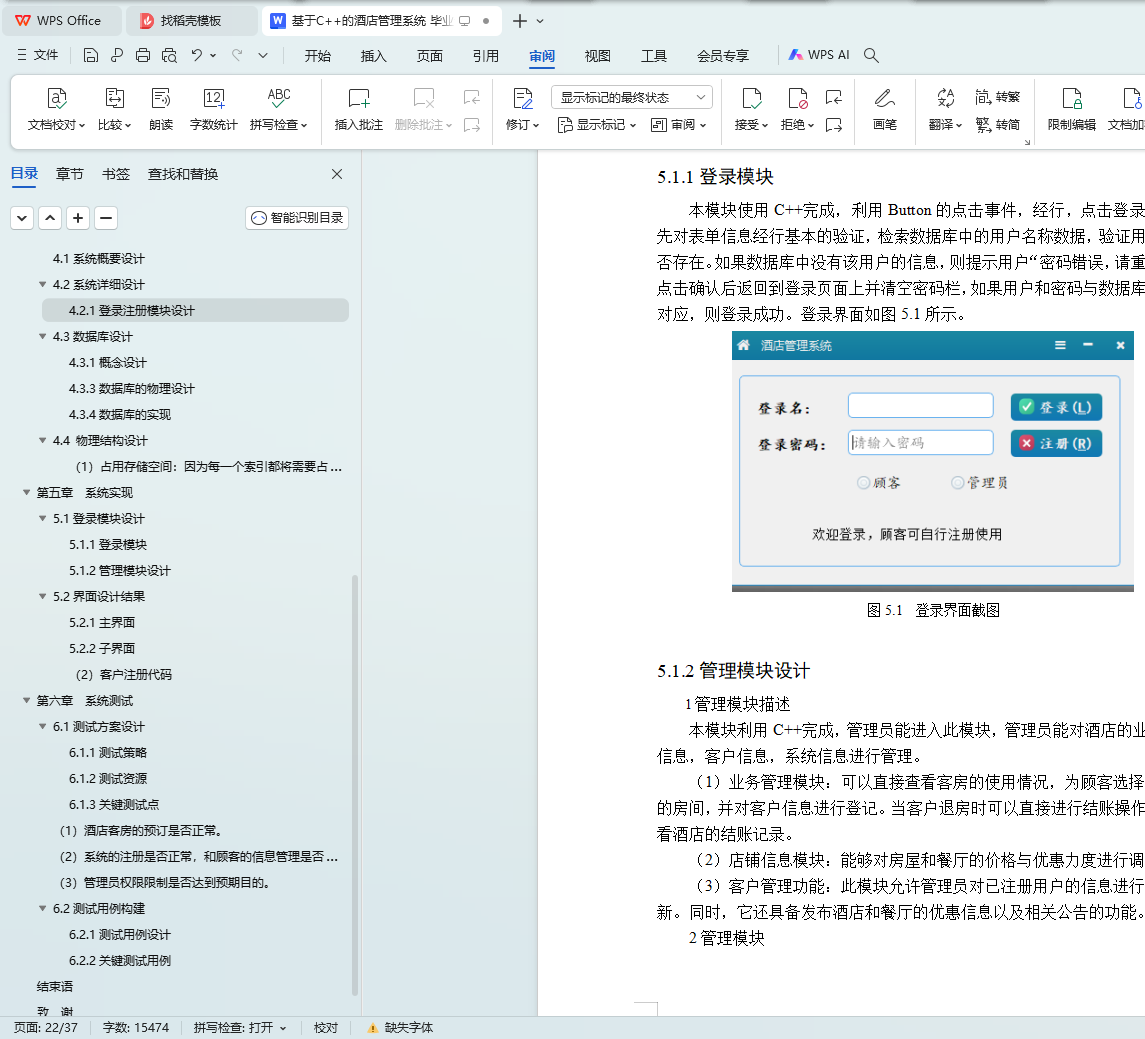Launch WPS AI

tap(819, 55)
